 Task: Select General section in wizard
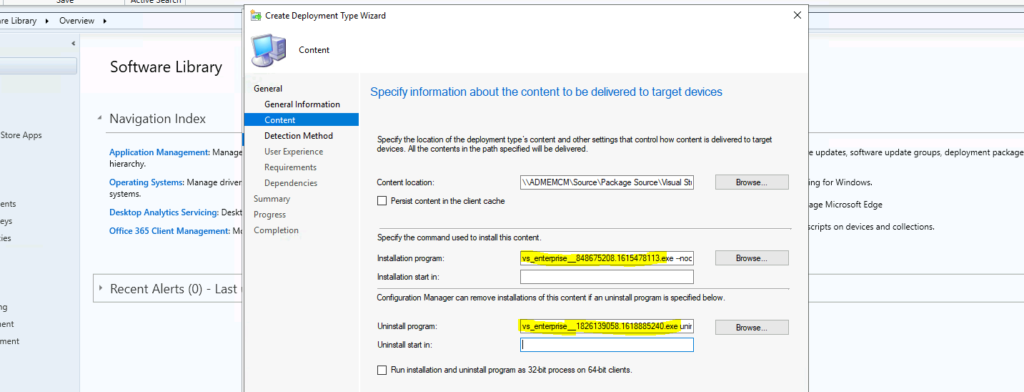click(268, 89)
